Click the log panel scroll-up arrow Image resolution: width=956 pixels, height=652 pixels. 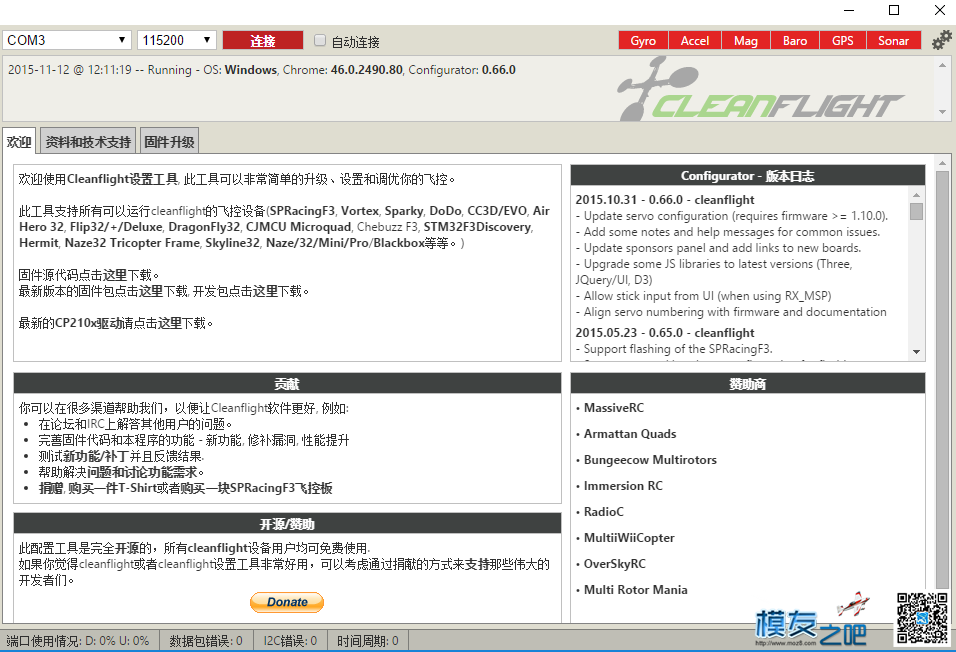943,65
